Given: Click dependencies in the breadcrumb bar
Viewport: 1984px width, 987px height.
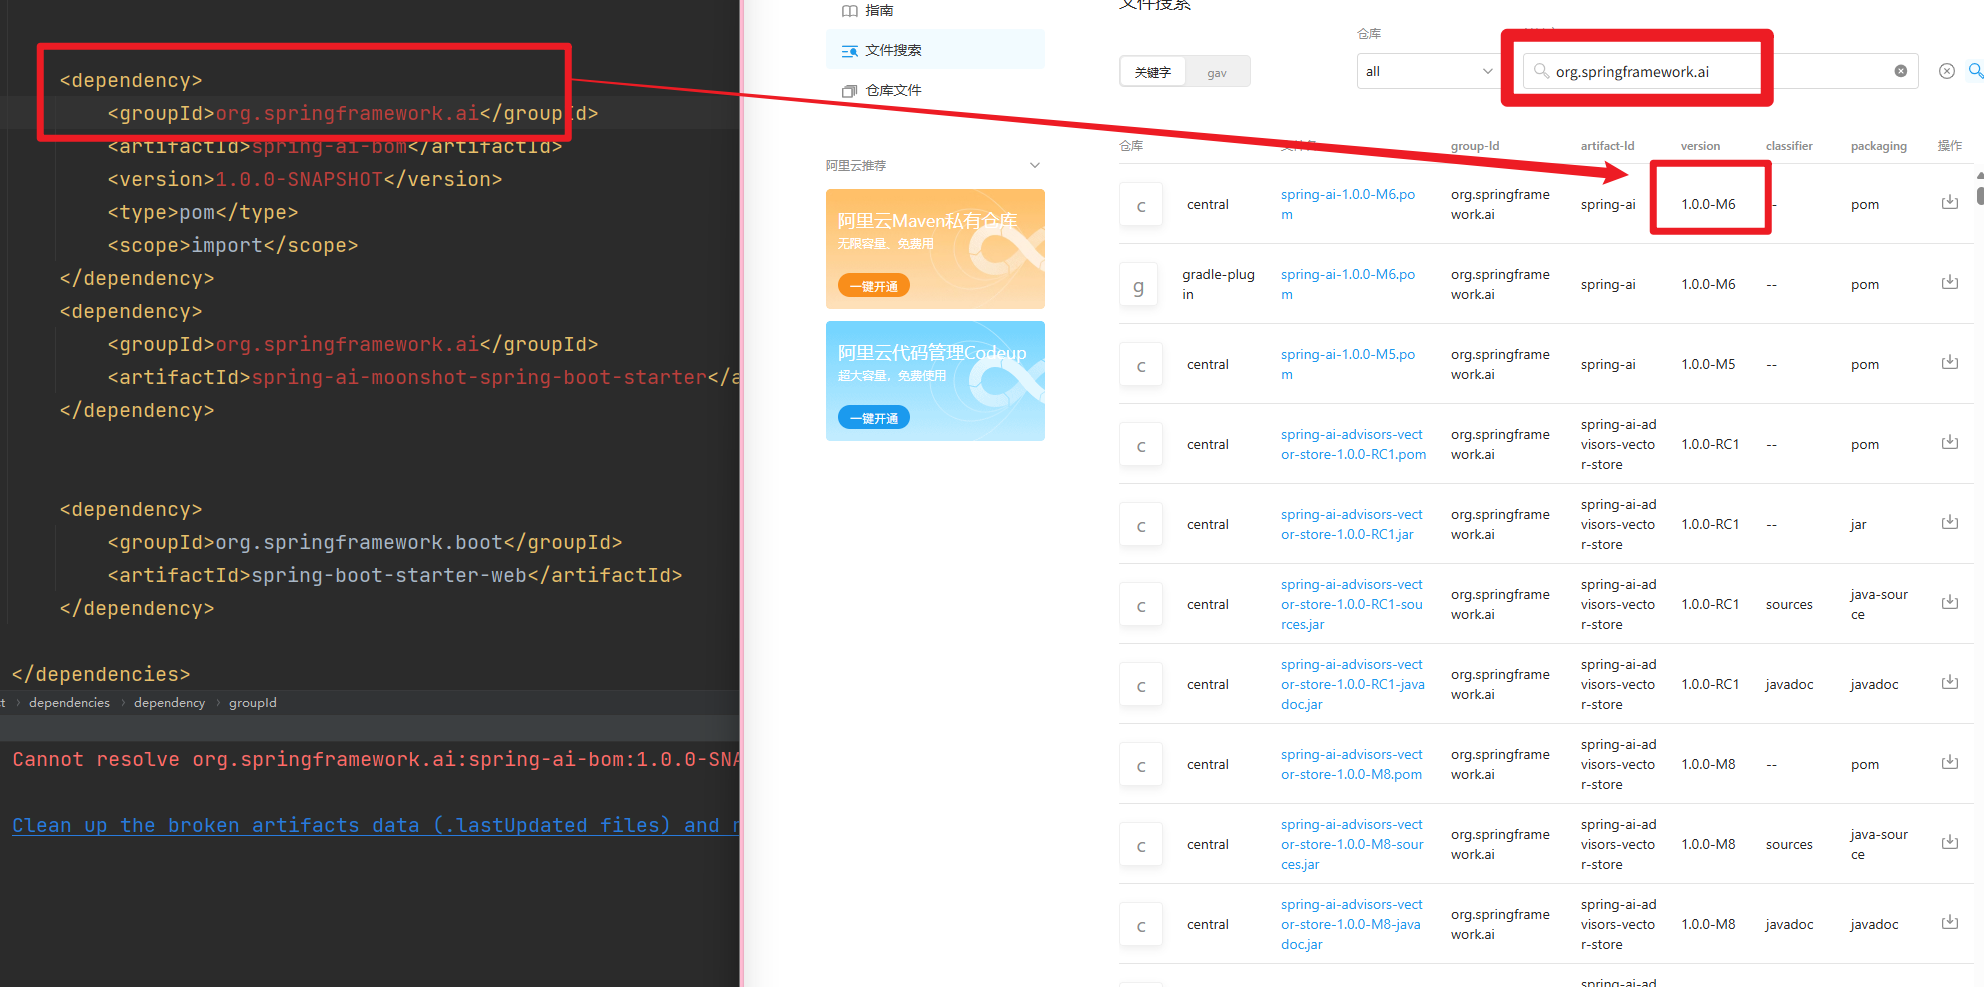Looking at the screenshot, I should [69, 702].
